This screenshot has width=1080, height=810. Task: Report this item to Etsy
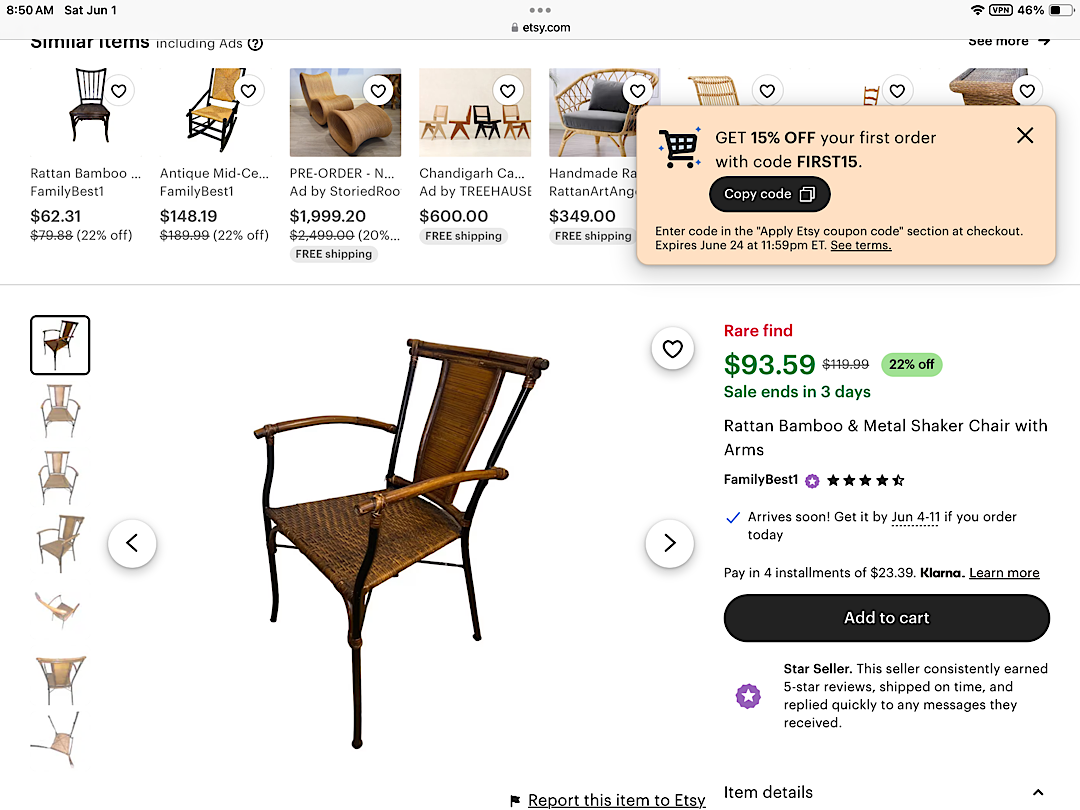point(616,800)
